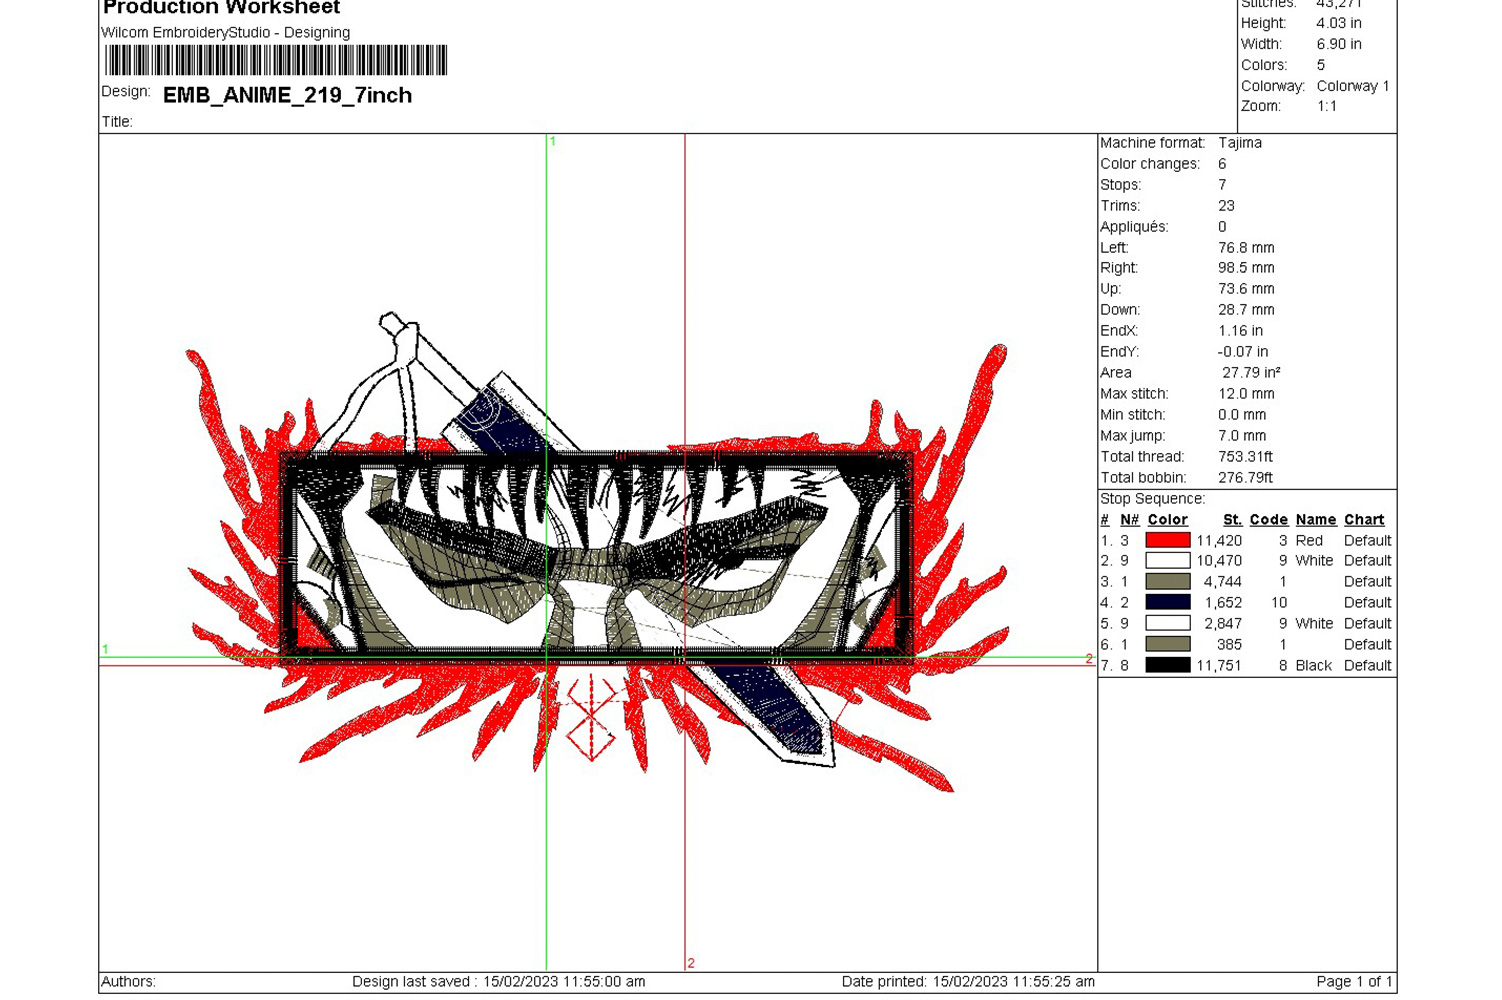Click the "Chart" column header
This screenshot has width=1502, height=1000.
click(x=1364, y=520)
